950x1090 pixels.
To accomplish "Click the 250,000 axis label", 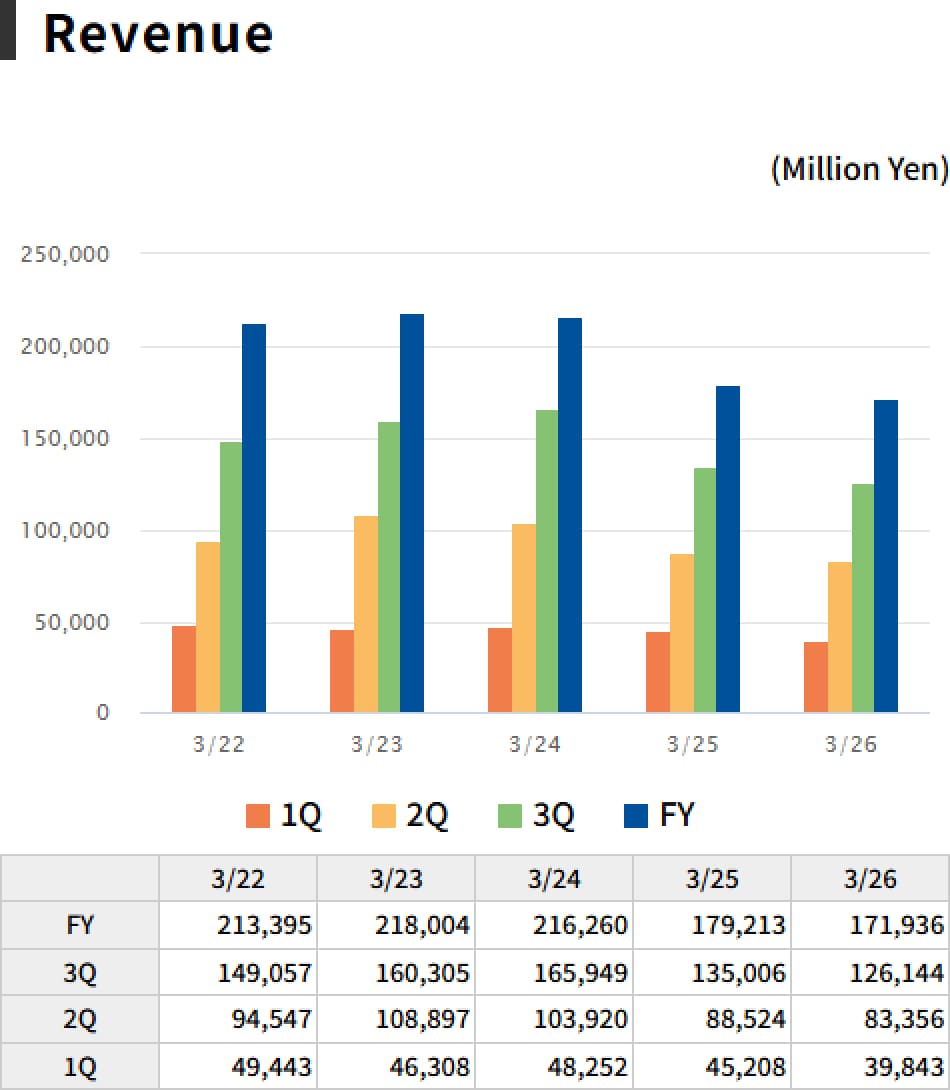I will pyautogui.click(x=65, y=254).
